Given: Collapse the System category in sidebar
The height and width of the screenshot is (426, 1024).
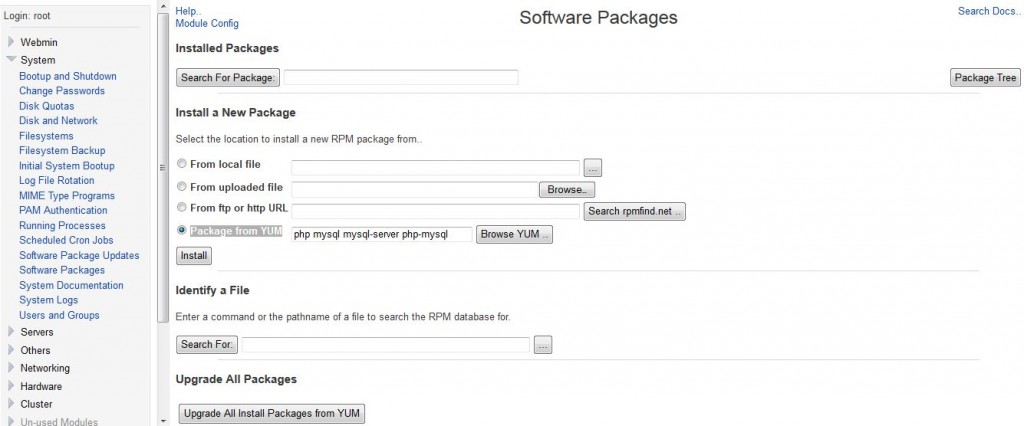Looking at the screenshot, I should (12, 60).
